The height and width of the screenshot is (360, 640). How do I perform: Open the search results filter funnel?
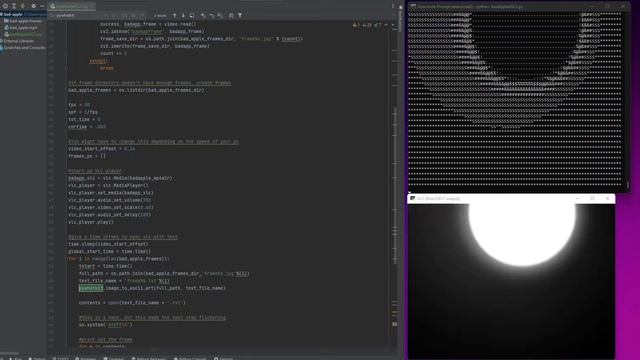point(240,16)
